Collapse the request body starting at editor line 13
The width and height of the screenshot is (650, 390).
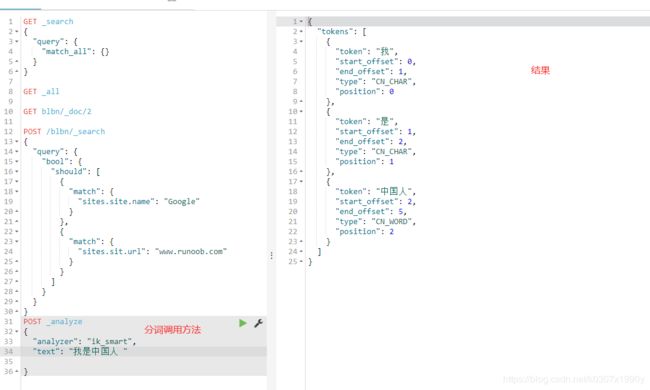pos(17,141)
